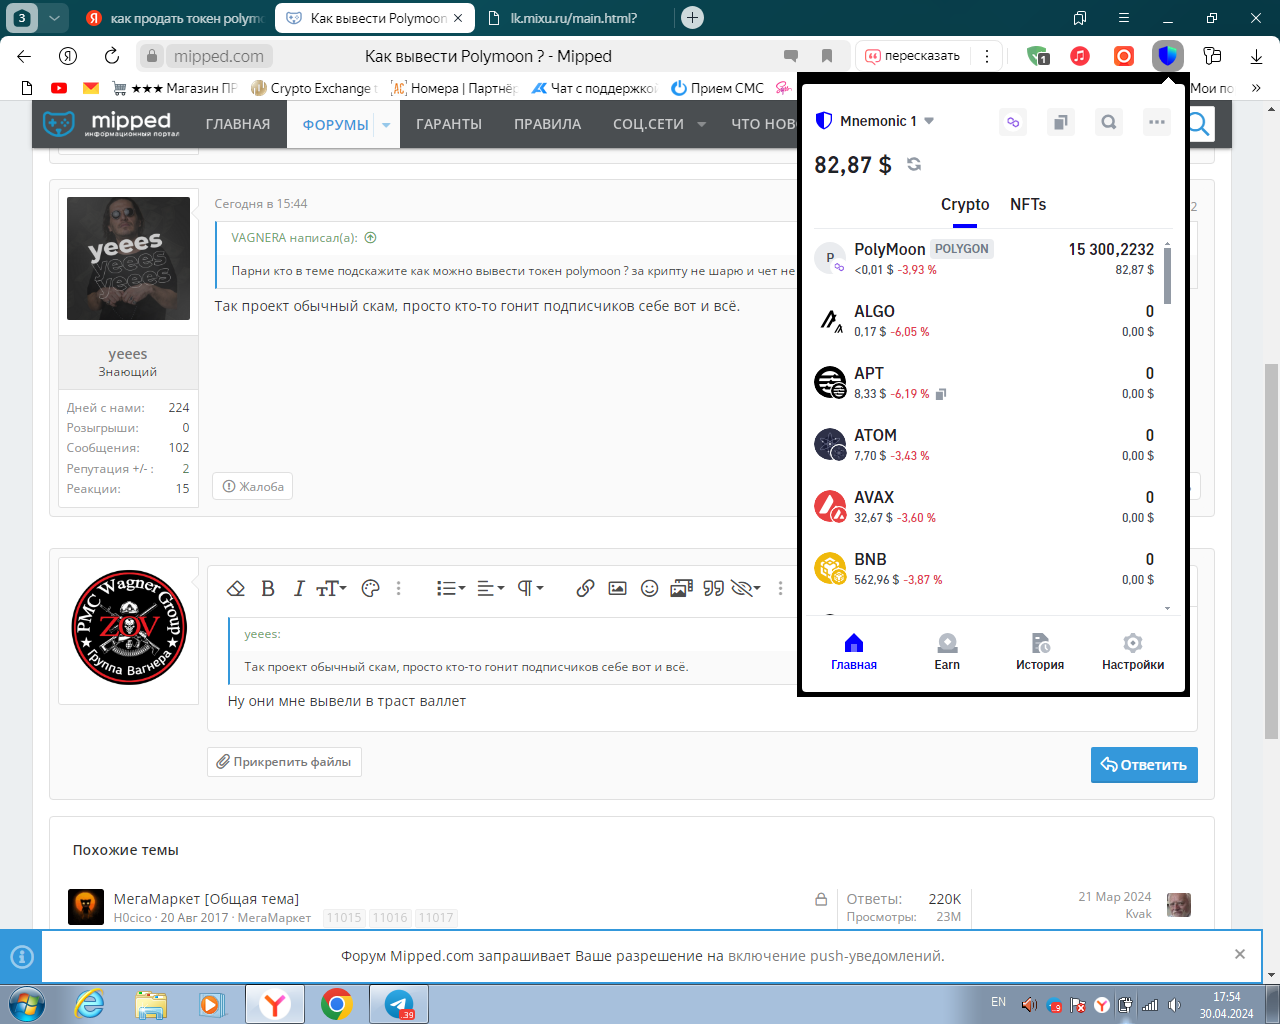Open История in the wallet
The width and height of the screenshot is (1280, 1024).
pos(1040,652)
